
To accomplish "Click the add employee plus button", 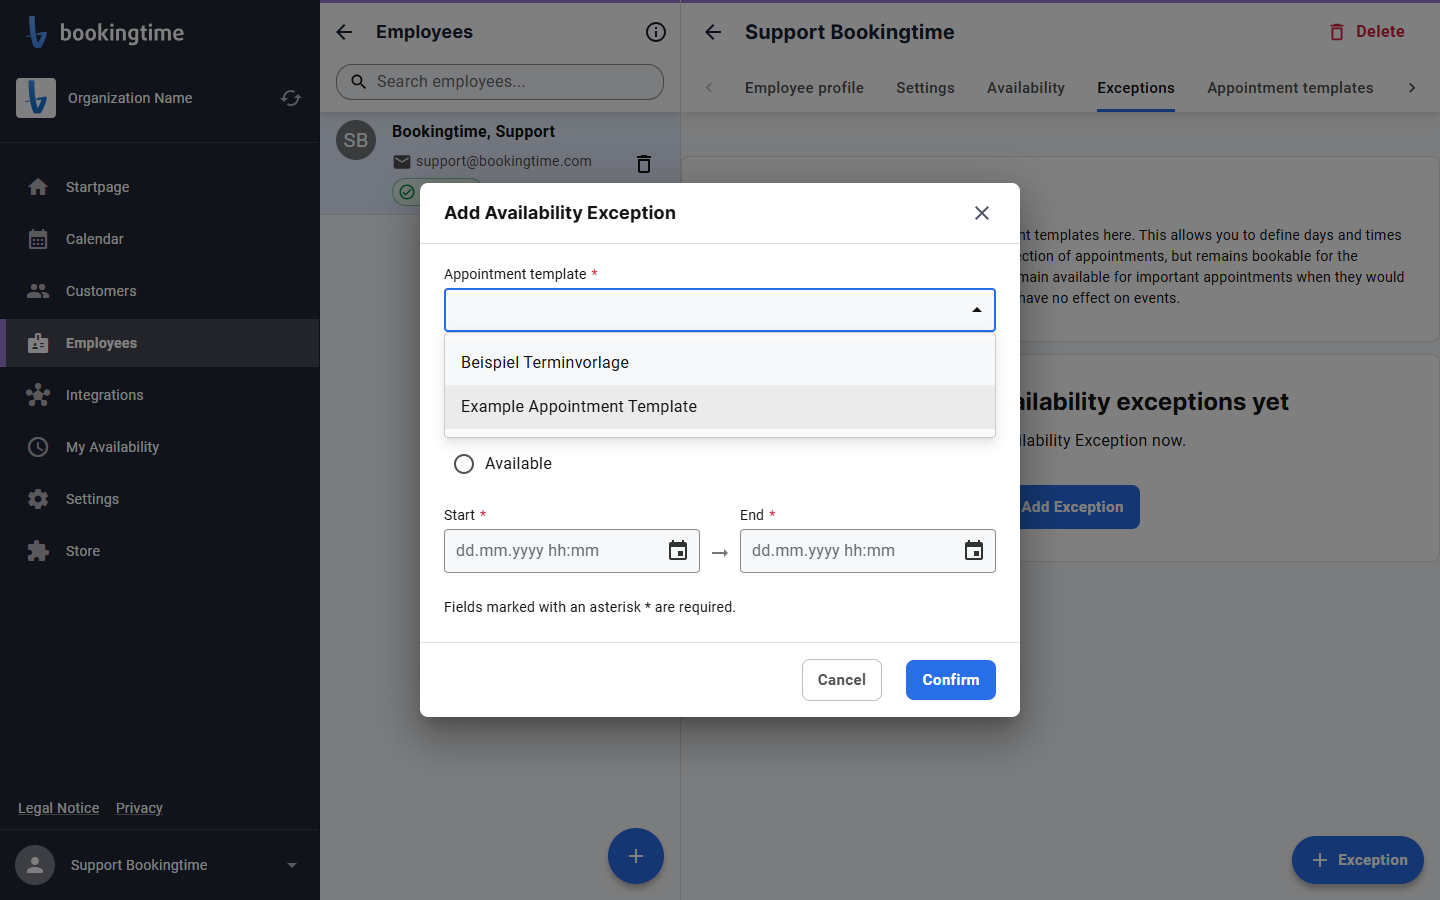I will (636, 856).
